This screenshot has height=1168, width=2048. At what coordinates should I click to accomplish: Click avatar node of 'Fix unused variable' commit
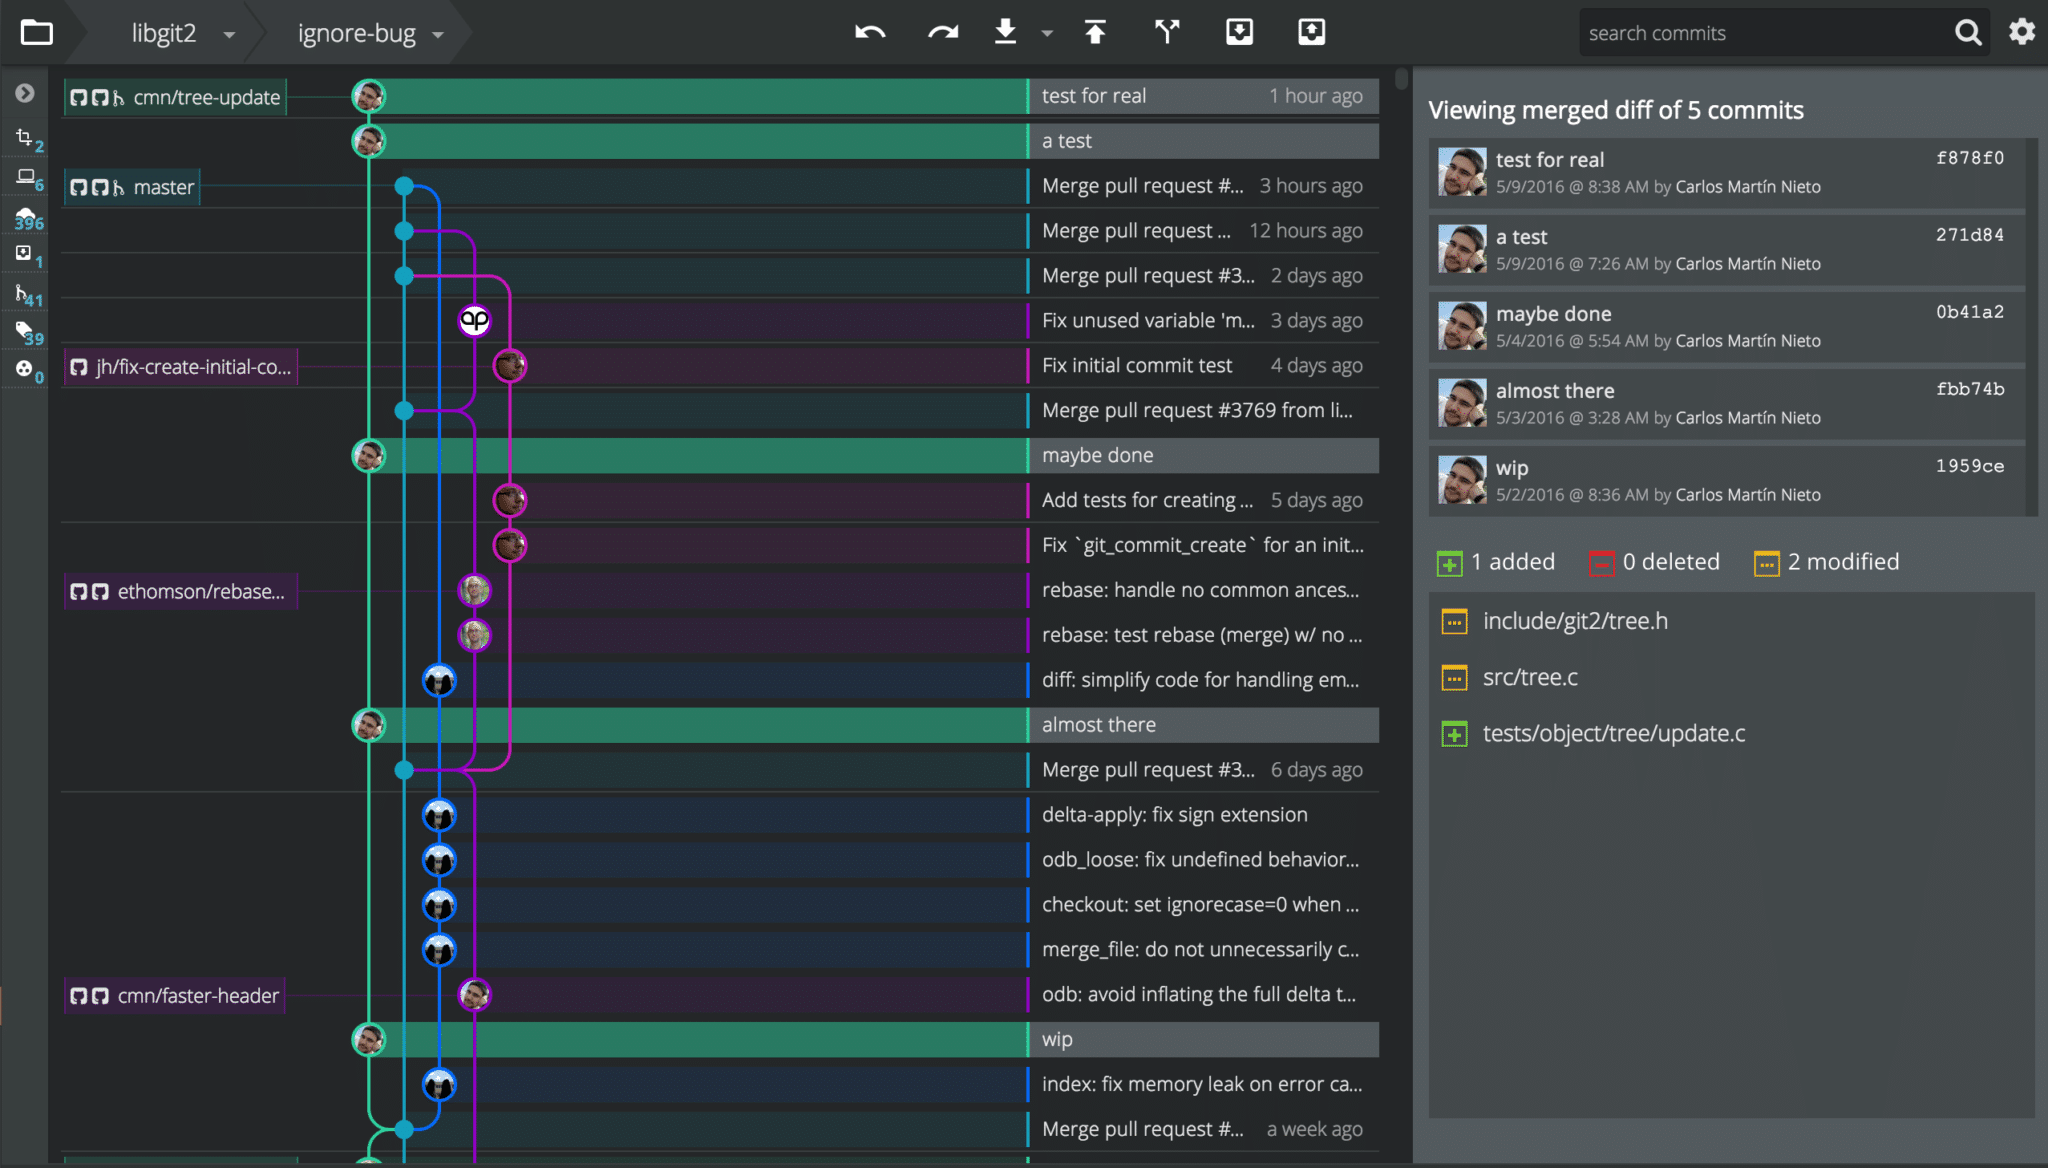474,321
